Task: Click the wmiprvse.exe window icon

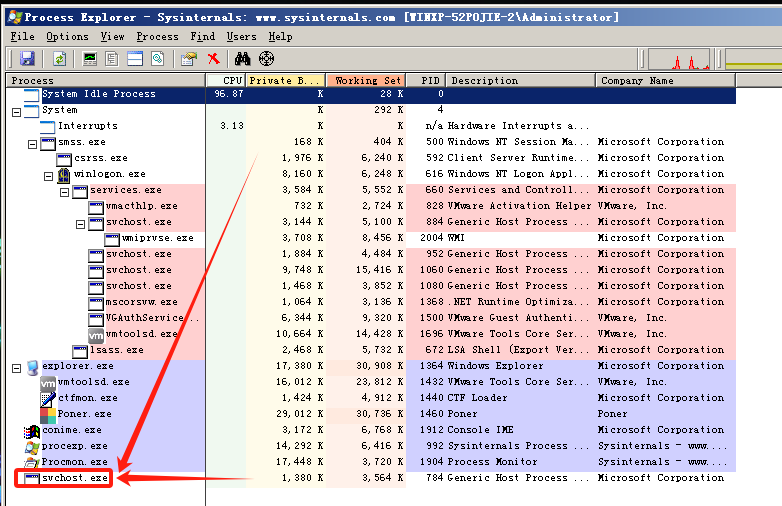Action: [x=112, y=240]
